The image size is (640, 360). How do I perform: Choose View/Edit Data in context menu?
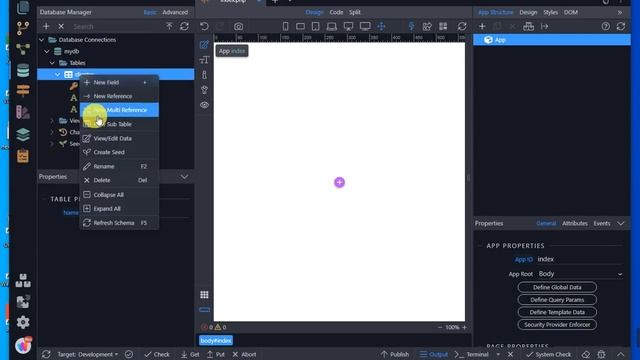[119, 138]
